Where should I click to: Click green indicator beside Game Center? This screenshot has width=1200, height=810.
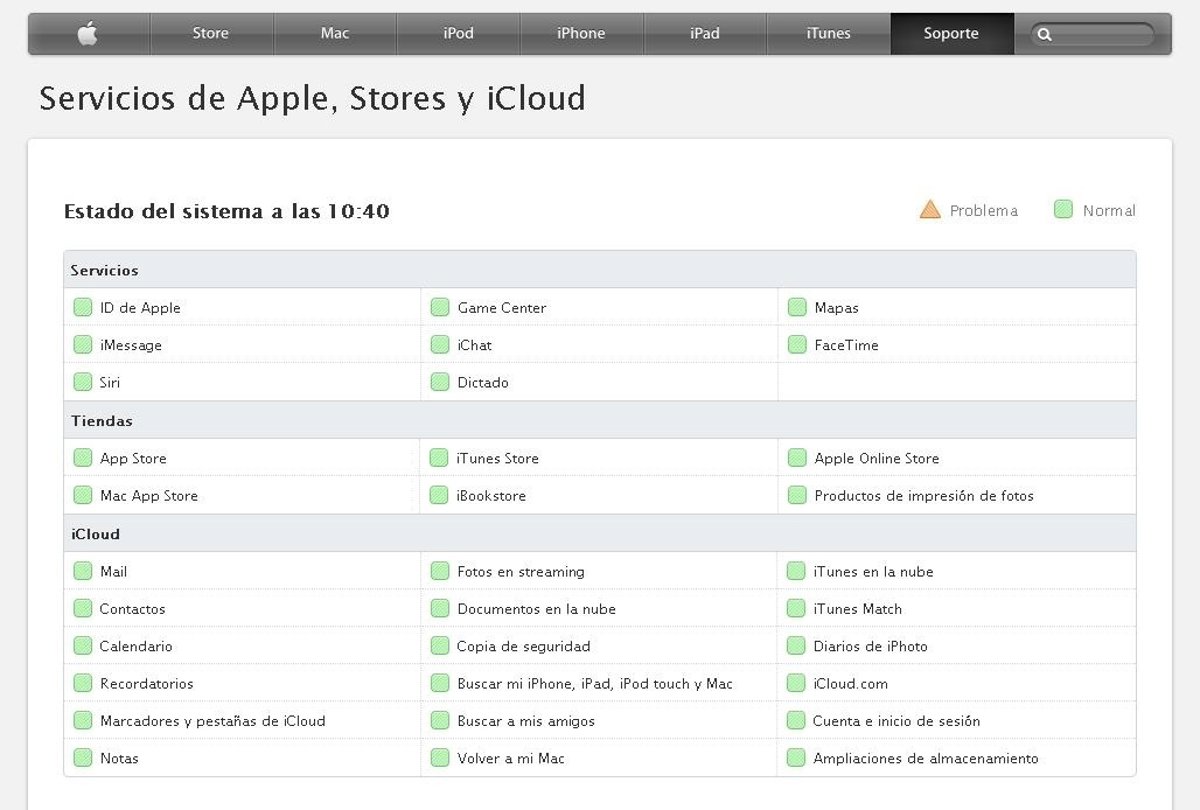click(440, 308)
